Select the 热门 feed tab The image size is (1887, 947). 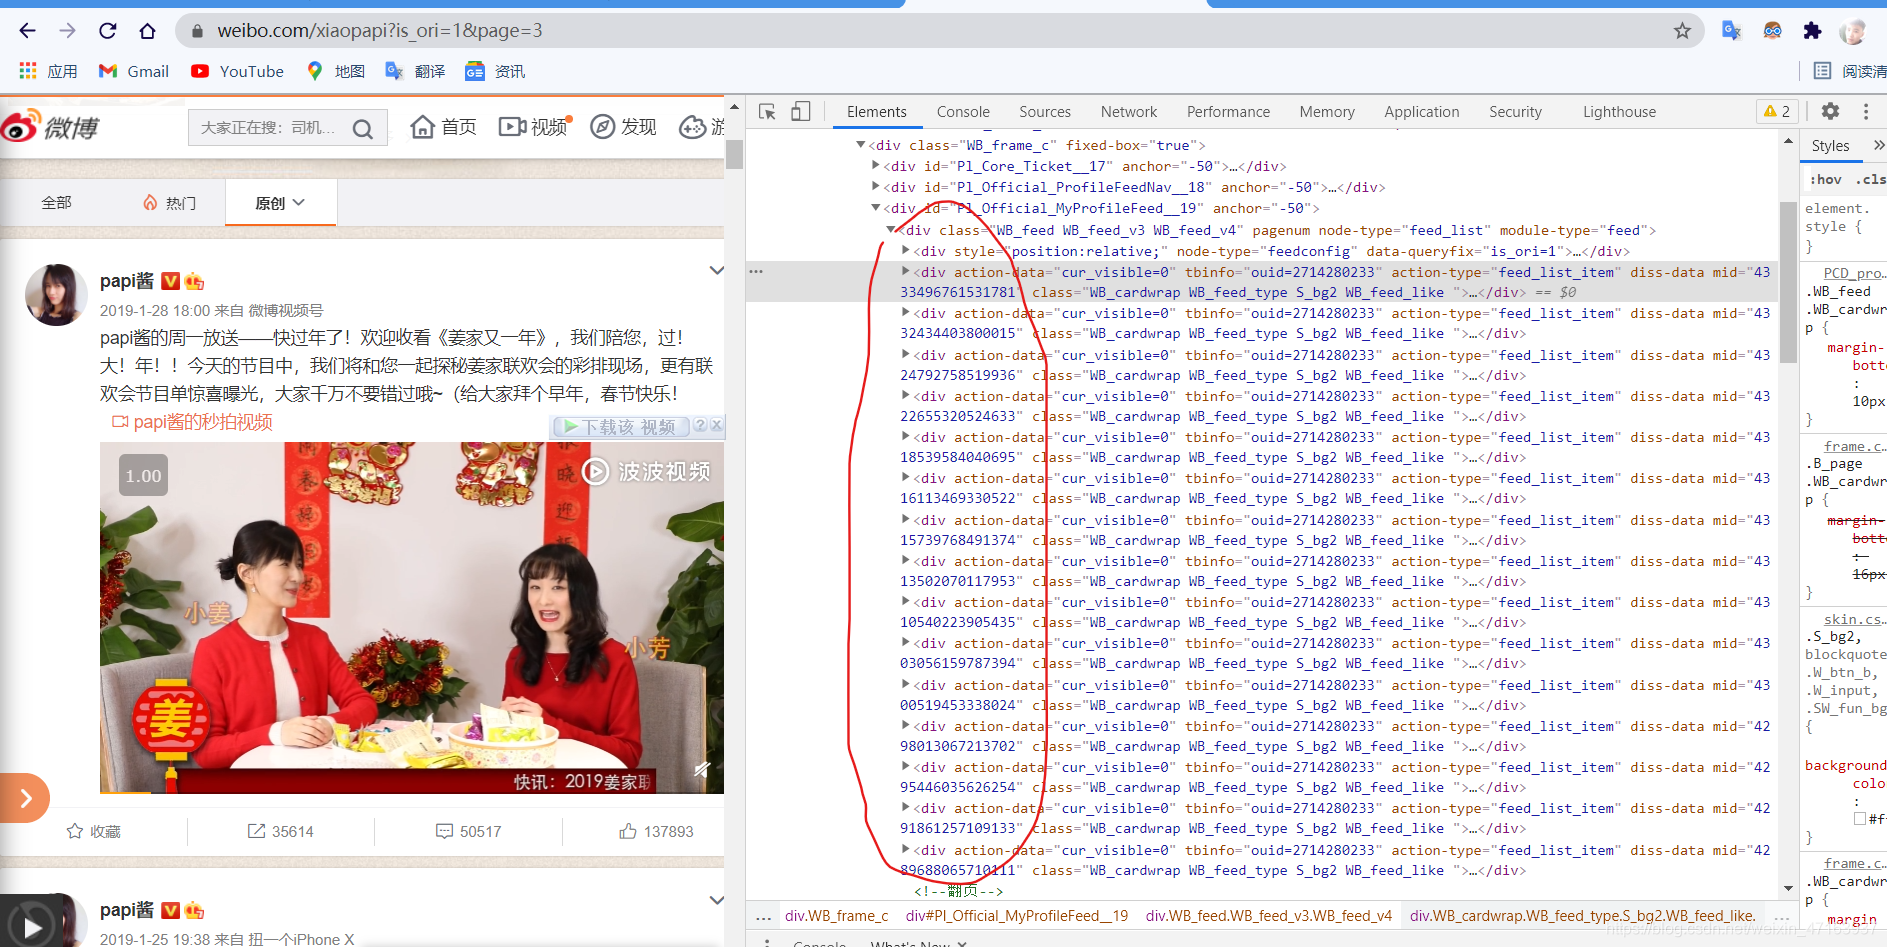[x=169, y=203]
